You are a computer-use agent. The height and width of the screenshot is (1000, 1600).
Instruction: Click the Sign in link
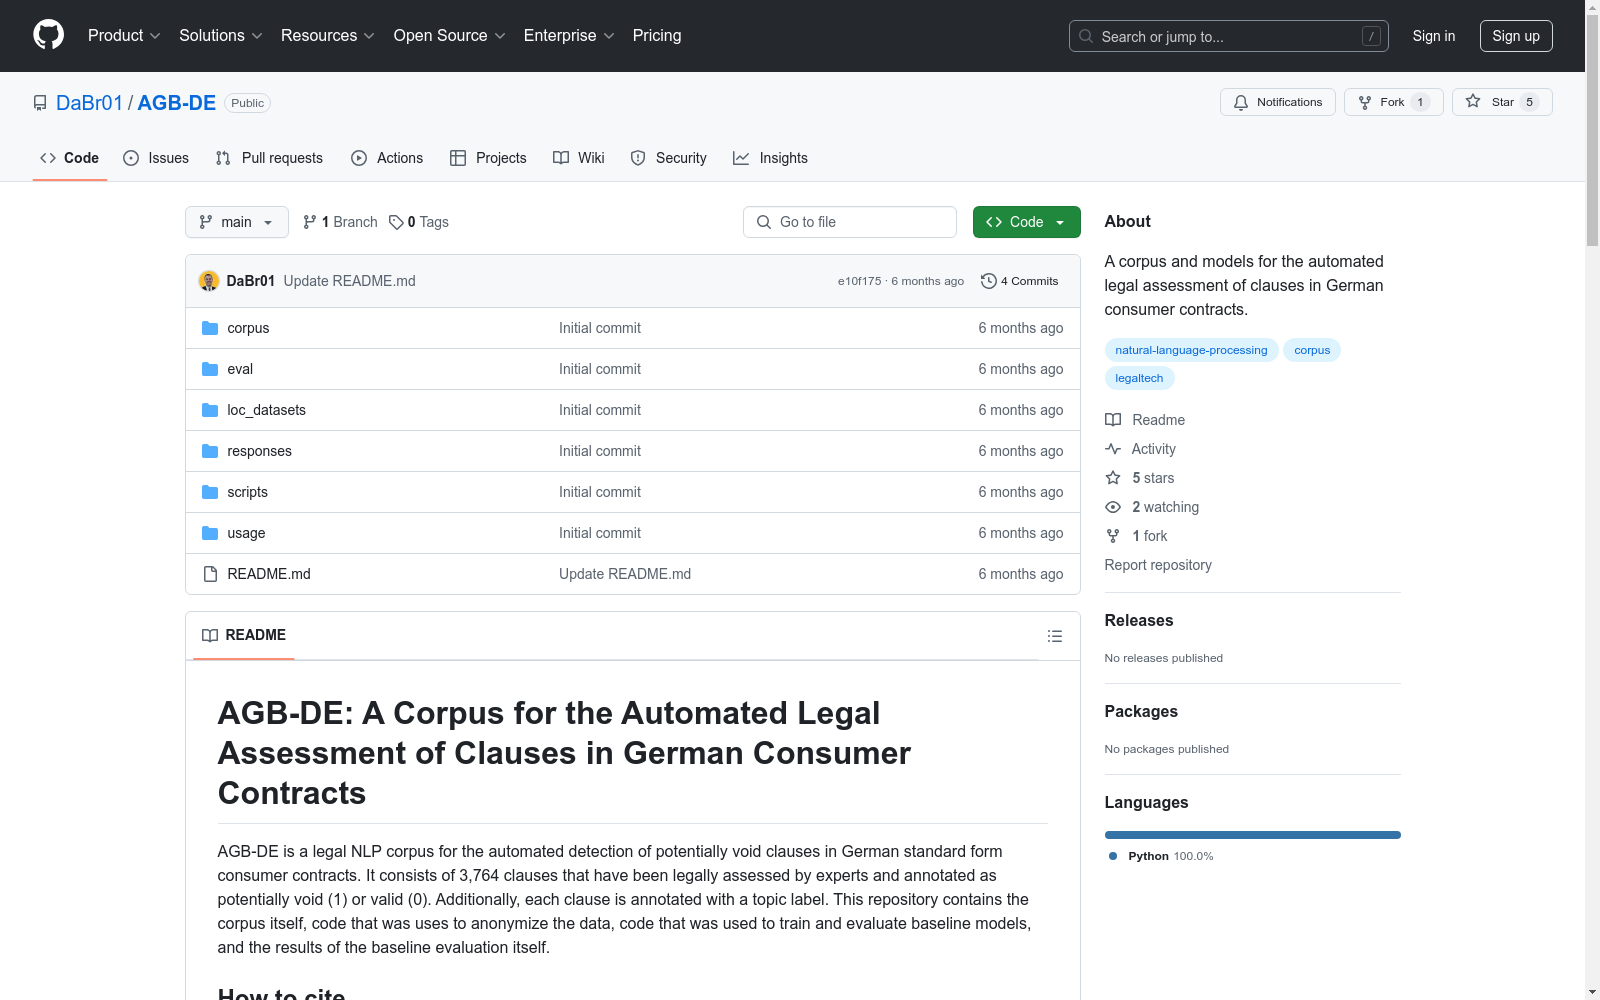[1434, 36]
